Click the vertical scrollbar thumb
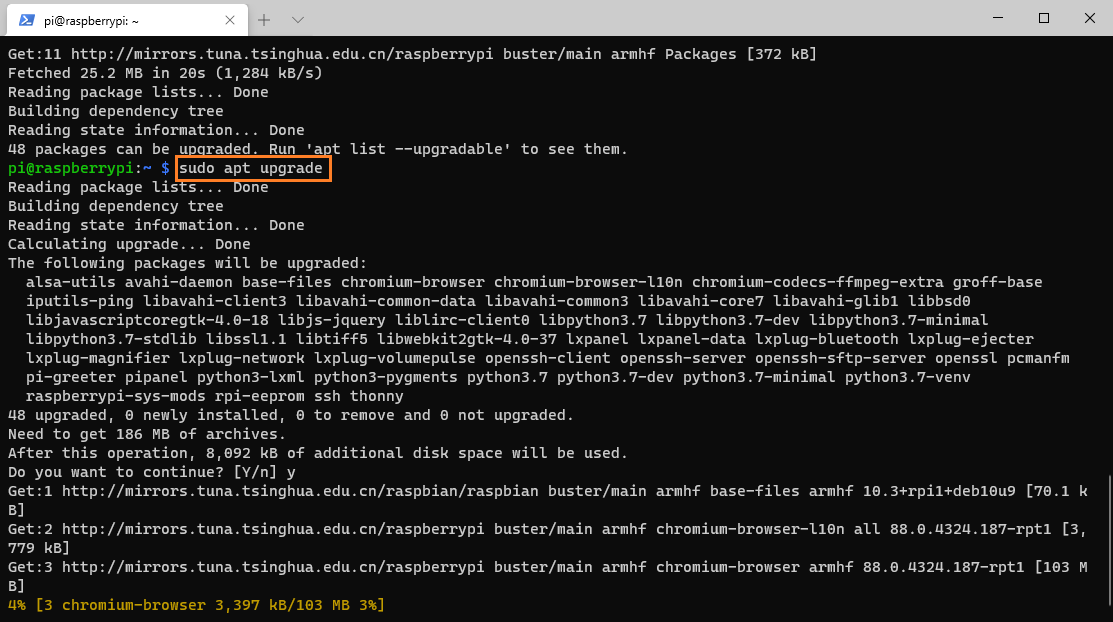Screen dimensions: 1113x622 [1109, 540]
